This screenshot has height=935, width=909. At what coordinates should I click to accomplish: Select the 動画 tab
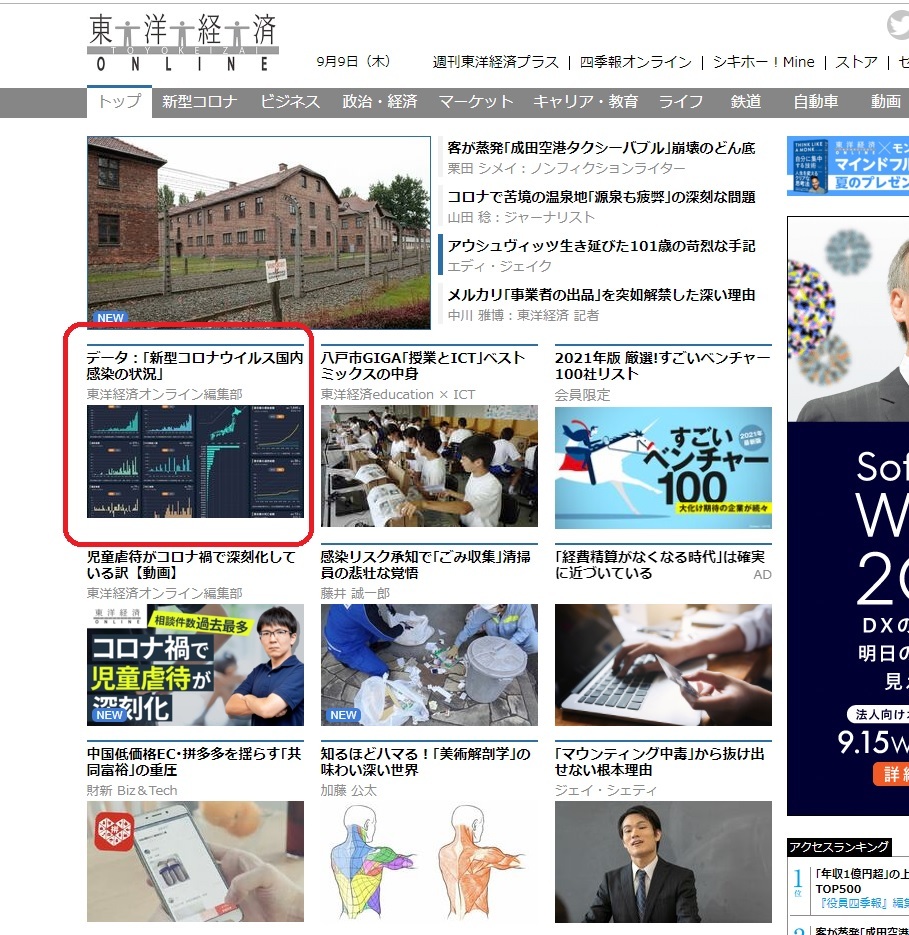coord(885,102)
